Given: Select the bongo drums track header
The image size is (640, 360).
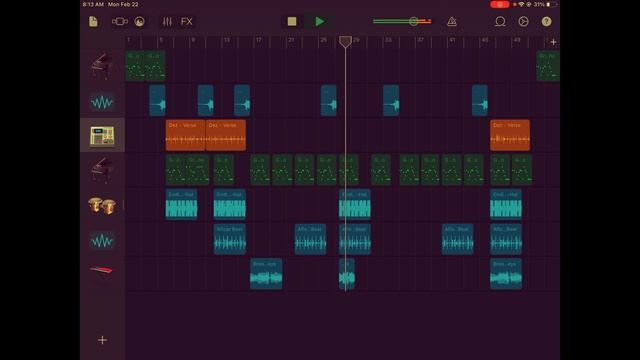Looking at the screenshot, I should click(102, 205).
